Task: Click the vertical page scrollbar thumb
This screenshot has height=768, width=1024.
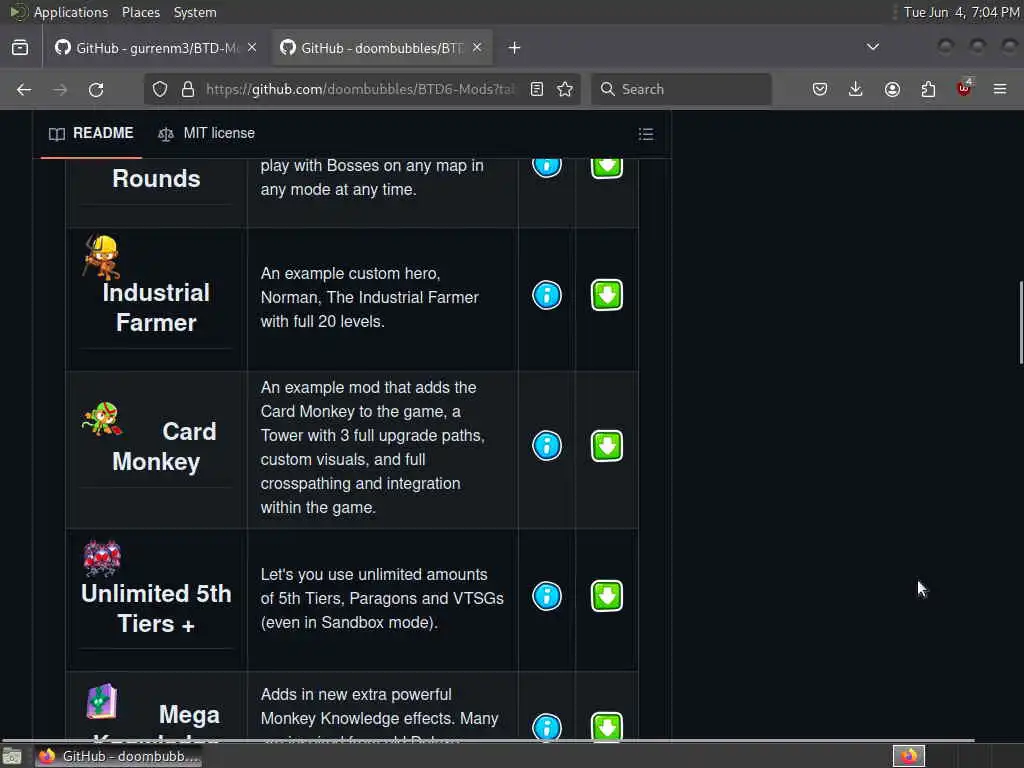Action: (1020, 322)
